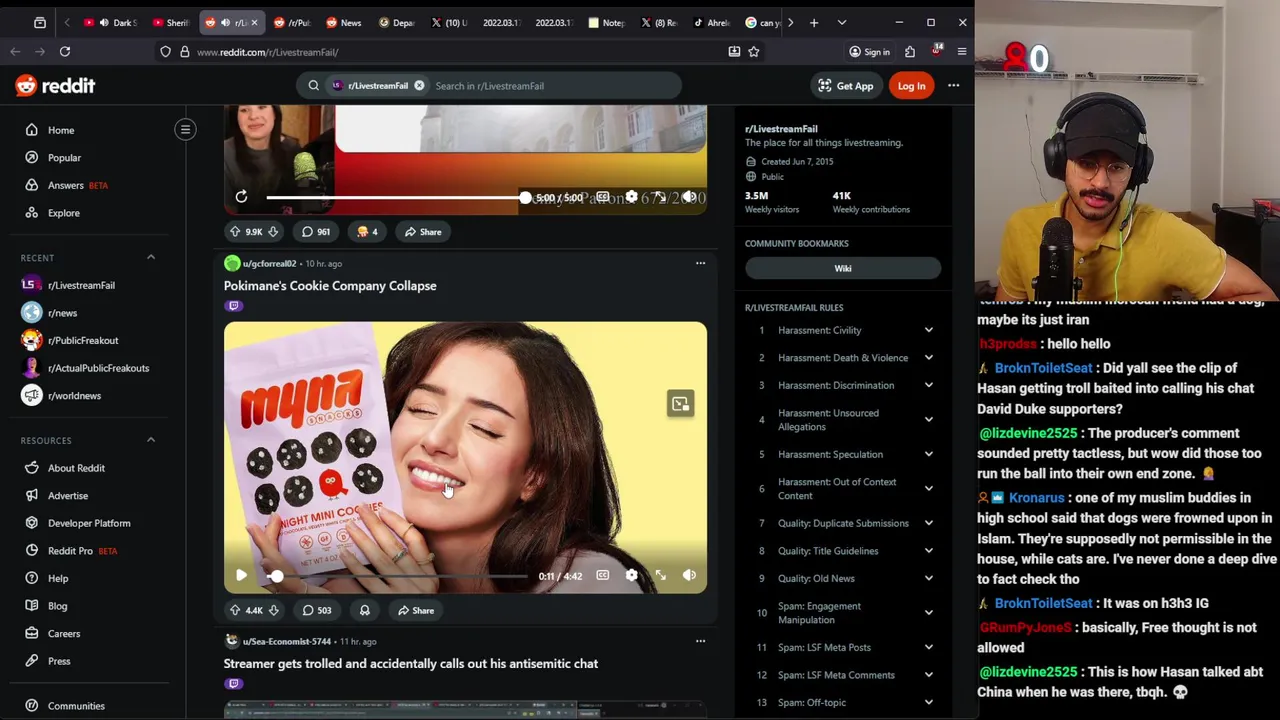1280x720 pixels.
Task: Remove the r/LivestreamFail search filter chip
Action: pos(419,86)
